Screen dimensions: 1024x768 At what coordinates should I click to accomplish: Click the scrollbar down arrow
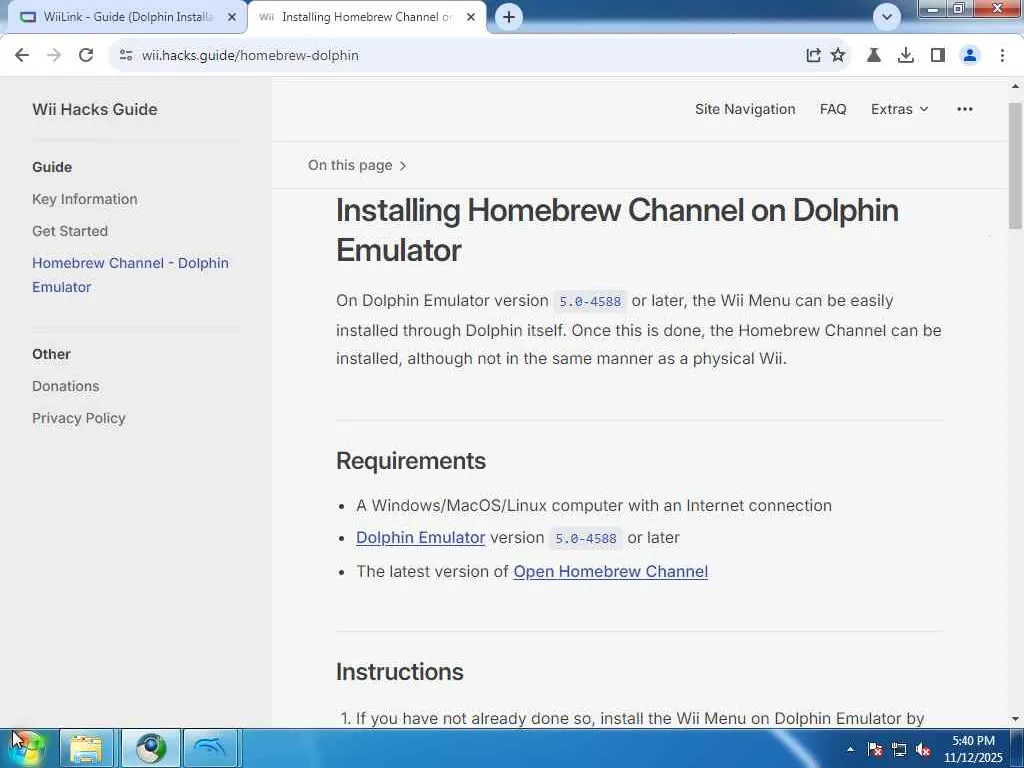[x=1015, y=719]
